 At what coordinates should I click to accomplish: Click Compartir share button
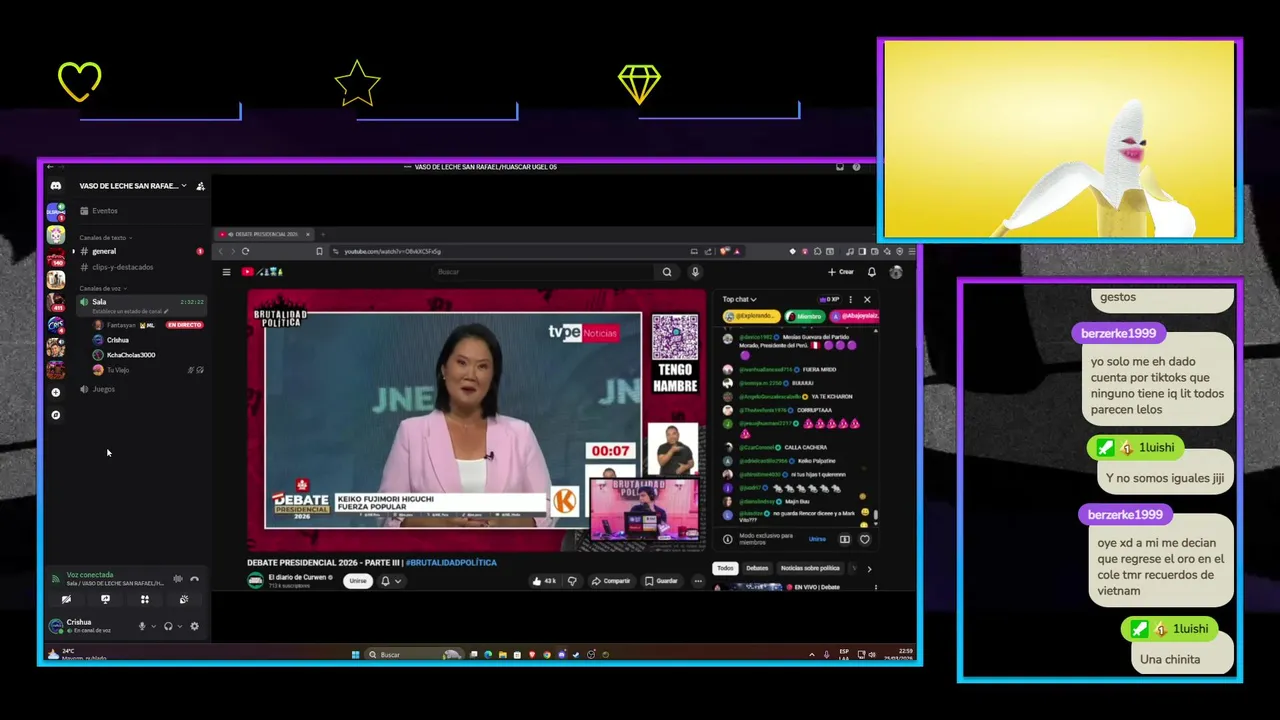[611, 581]
